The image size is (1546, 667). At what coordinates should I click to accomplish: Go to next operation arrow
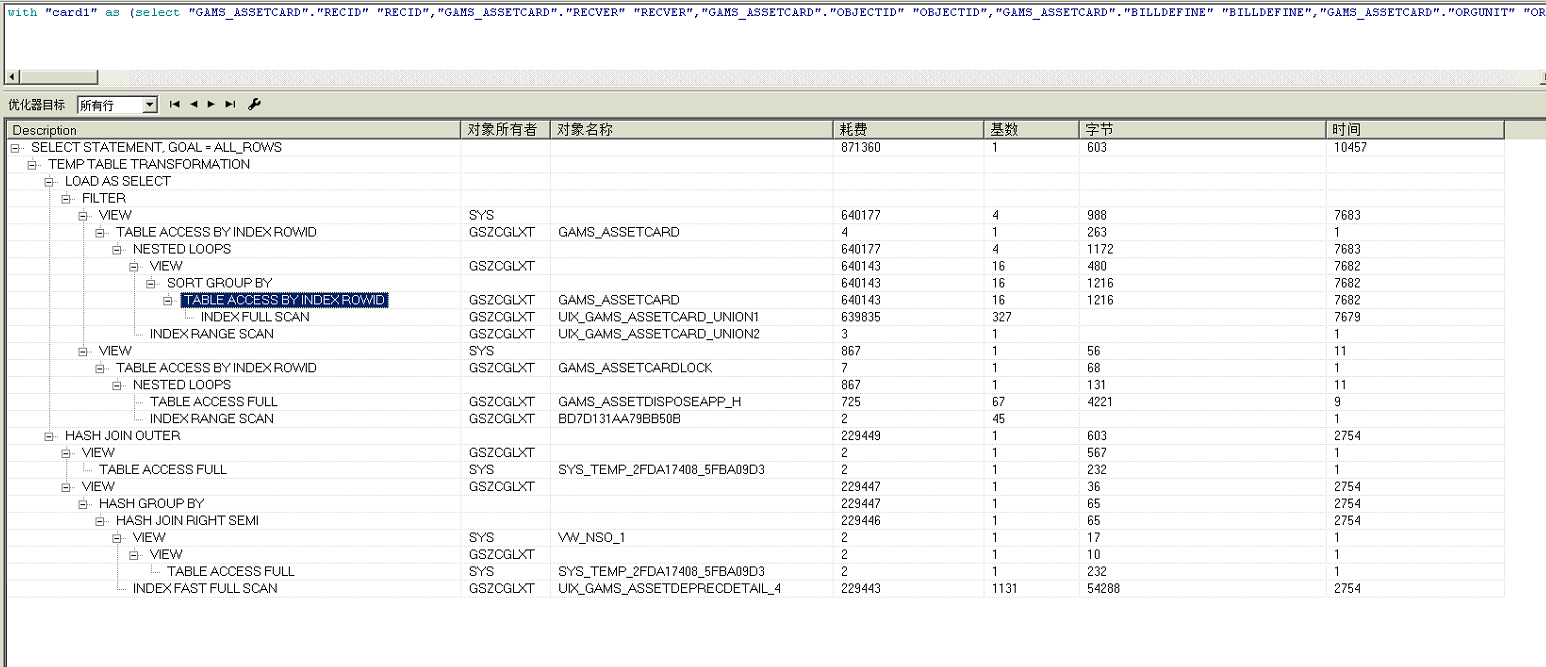(211, 104)
